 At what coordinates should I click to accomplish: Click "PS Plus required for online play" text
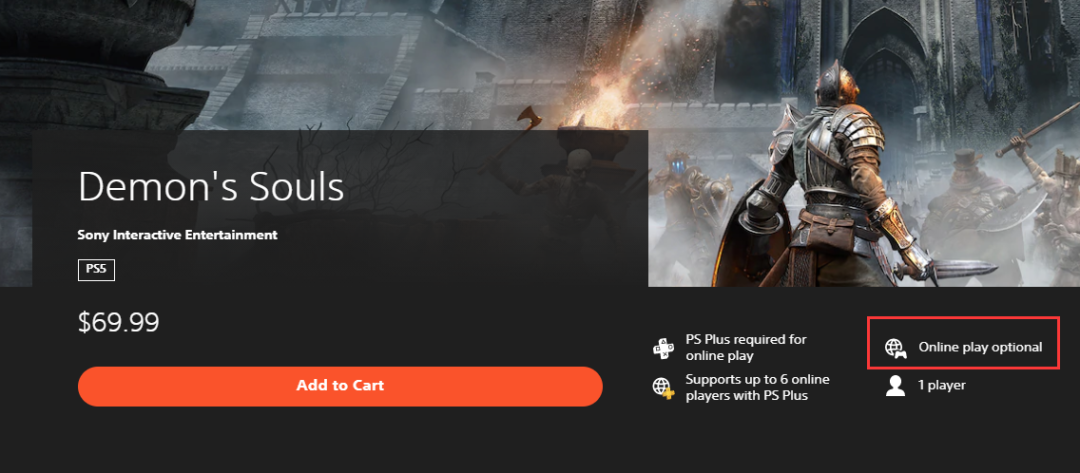pos(746,348)
